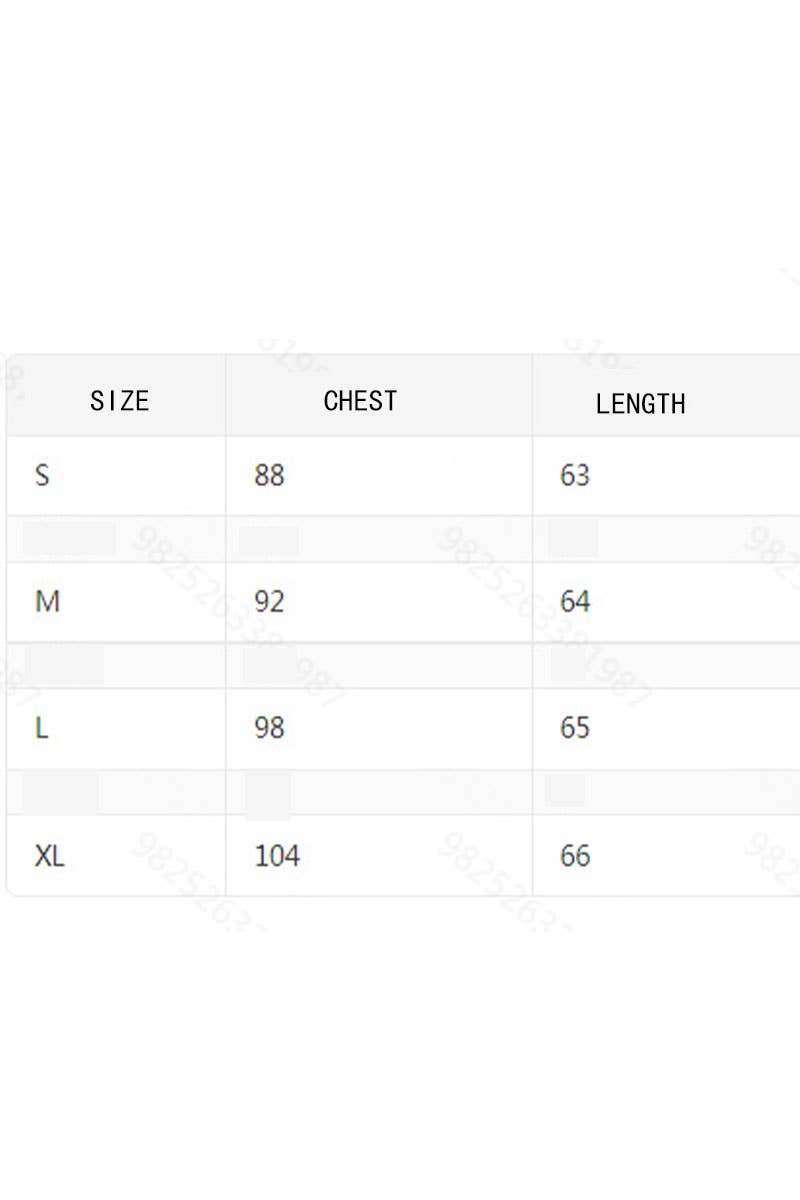Click the blurred cell directly below 63

tap(573, 538)
